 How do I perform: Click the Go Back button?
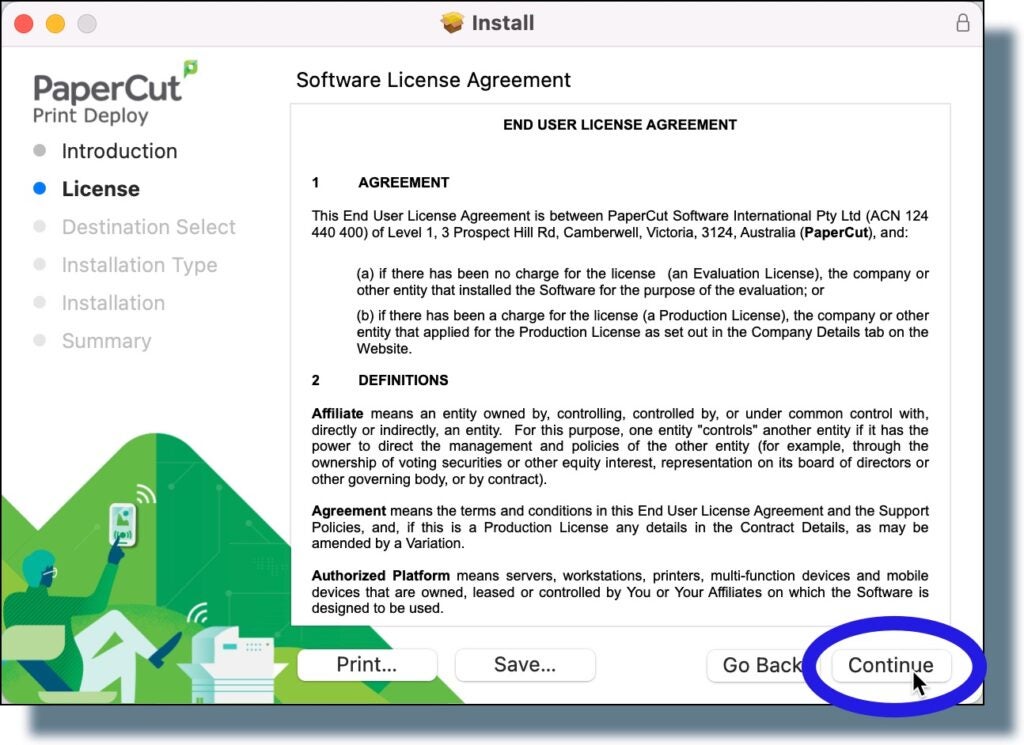pos(762,665)
